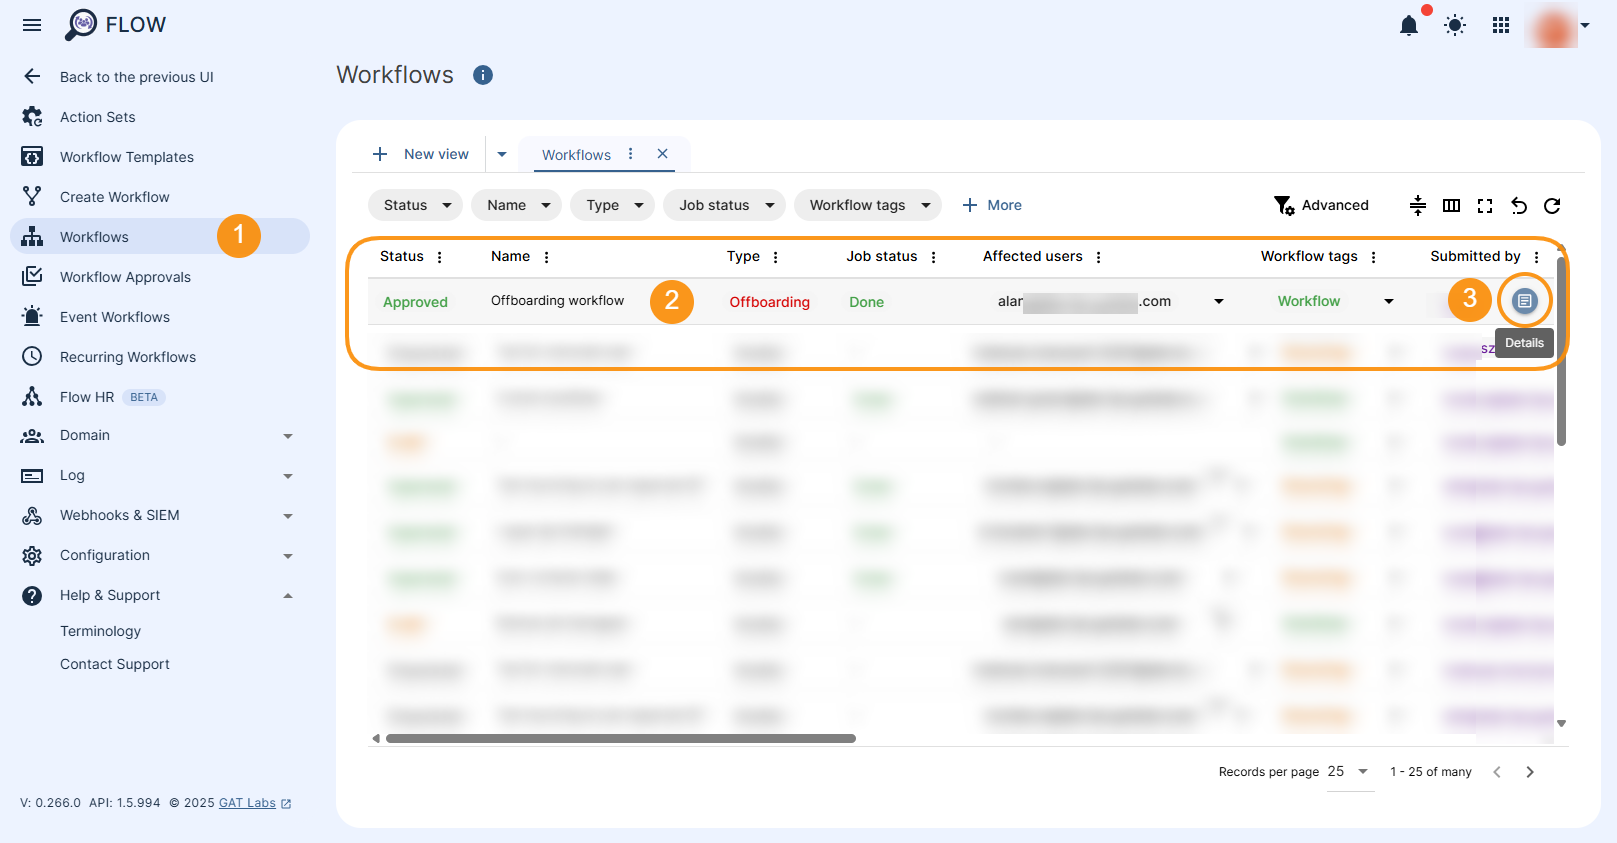Open Affected users column menu
The height and width of the screenshot is (843, 1617).
pos(1098,257)
